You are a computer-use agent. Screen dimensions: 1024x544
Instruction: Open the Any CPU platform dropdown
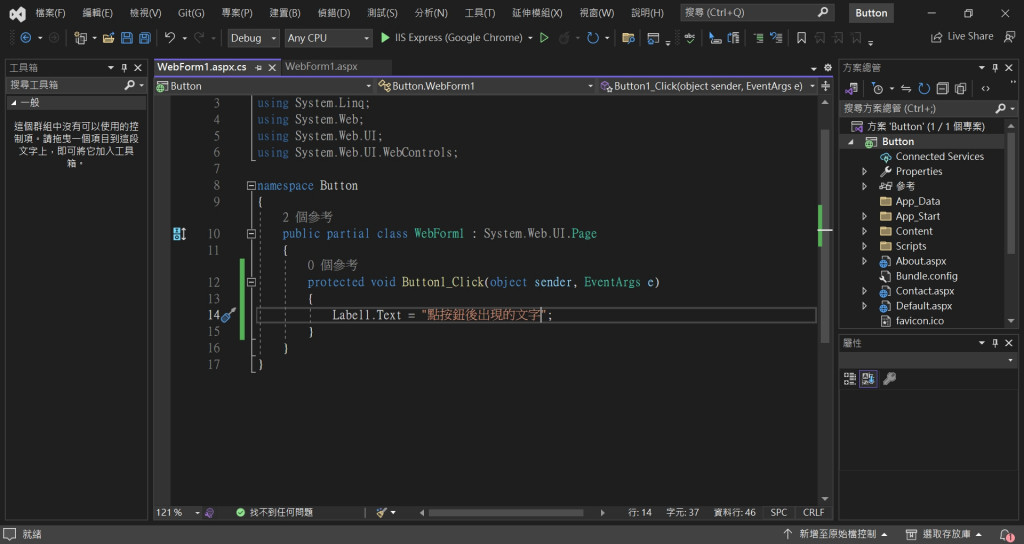tap(327, 38)
